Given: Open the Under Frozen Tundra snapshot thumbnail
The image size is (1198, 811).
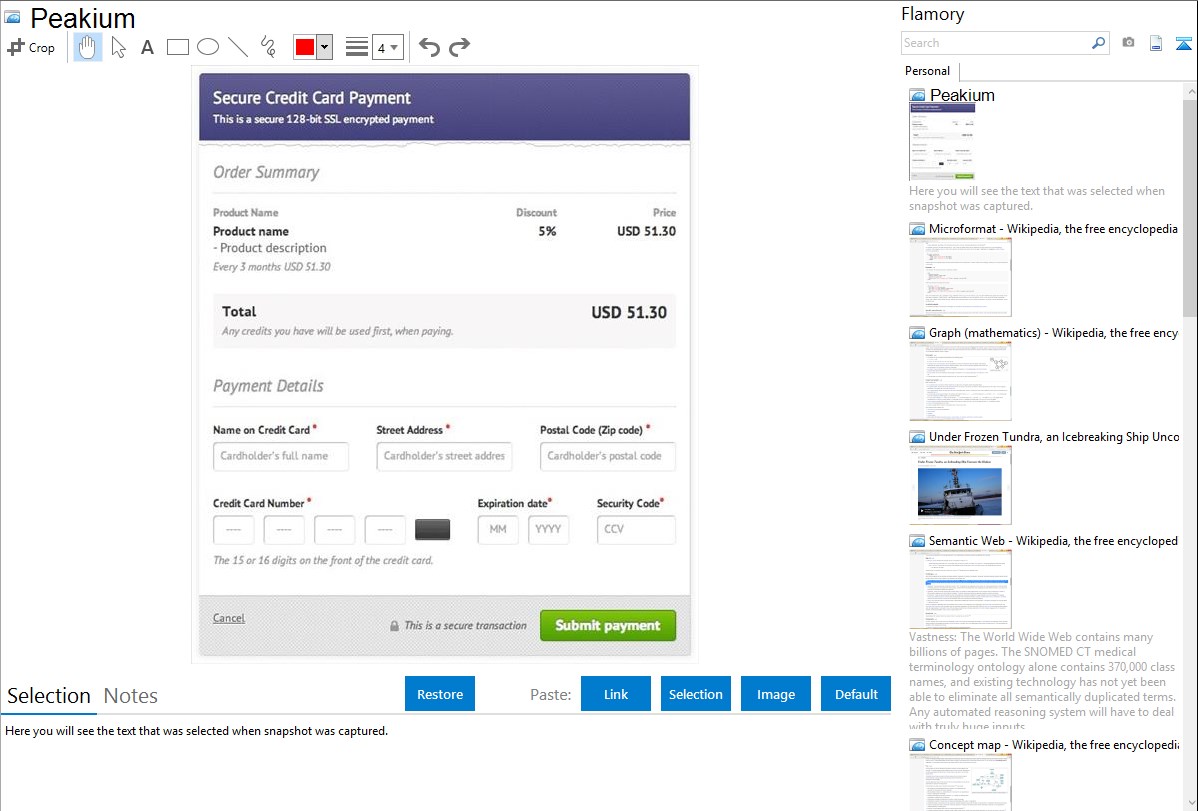Looking at the screenshot, I should [960, 485].
